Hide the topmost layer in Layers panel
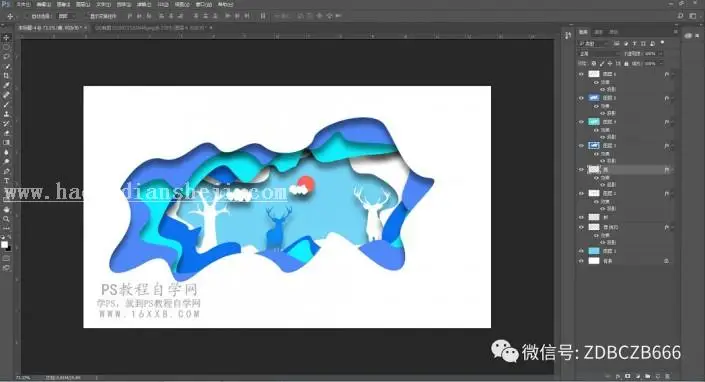 (x=581, y=74)
